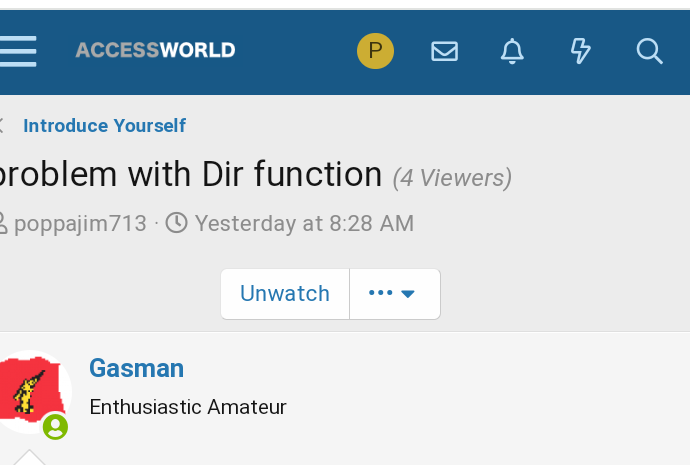Open poppajim713's profile link
Screen dimensions: 690x465
point(80,223)
